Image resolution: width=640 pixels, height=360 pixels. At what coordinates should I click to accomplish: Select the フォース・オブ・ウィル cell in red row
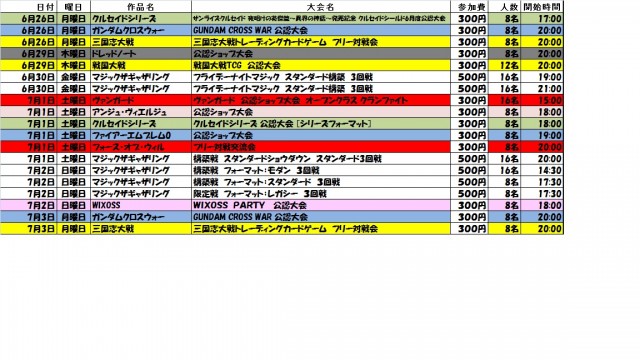coord(140,147)
